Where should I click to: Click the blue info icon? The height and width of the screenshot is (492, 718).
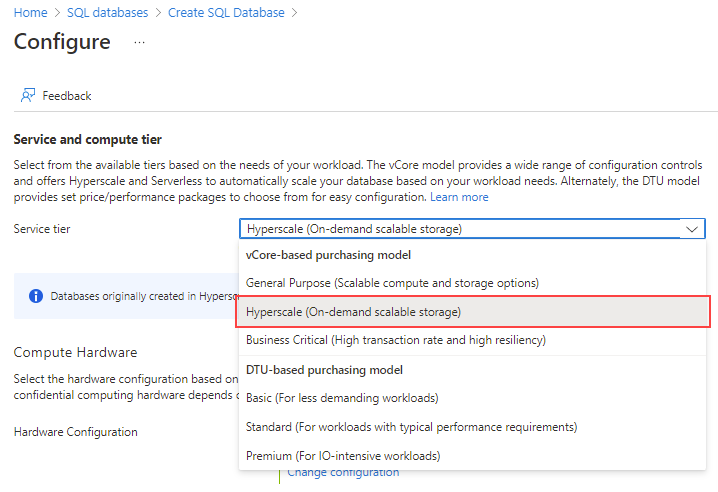(36, 296)
